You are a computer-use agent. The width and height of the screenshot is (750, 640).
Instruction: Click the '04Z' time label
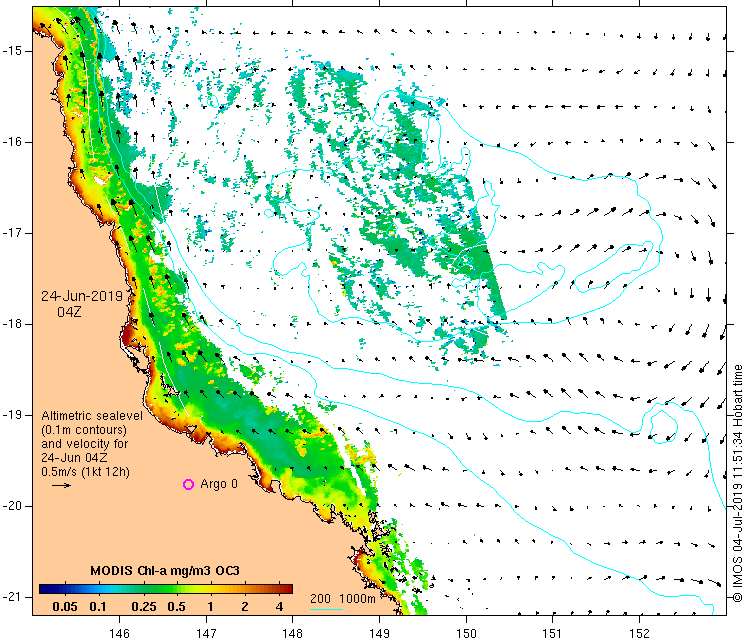click(69, 312)
